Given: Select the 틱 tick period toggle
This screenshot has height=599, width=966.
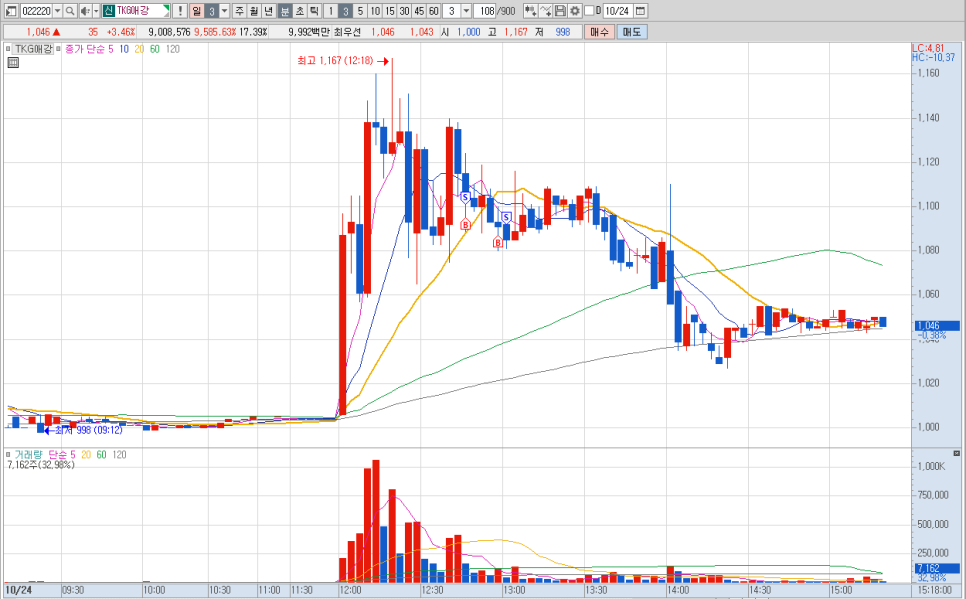Looking at the screenshot, I should pos(314,11).
